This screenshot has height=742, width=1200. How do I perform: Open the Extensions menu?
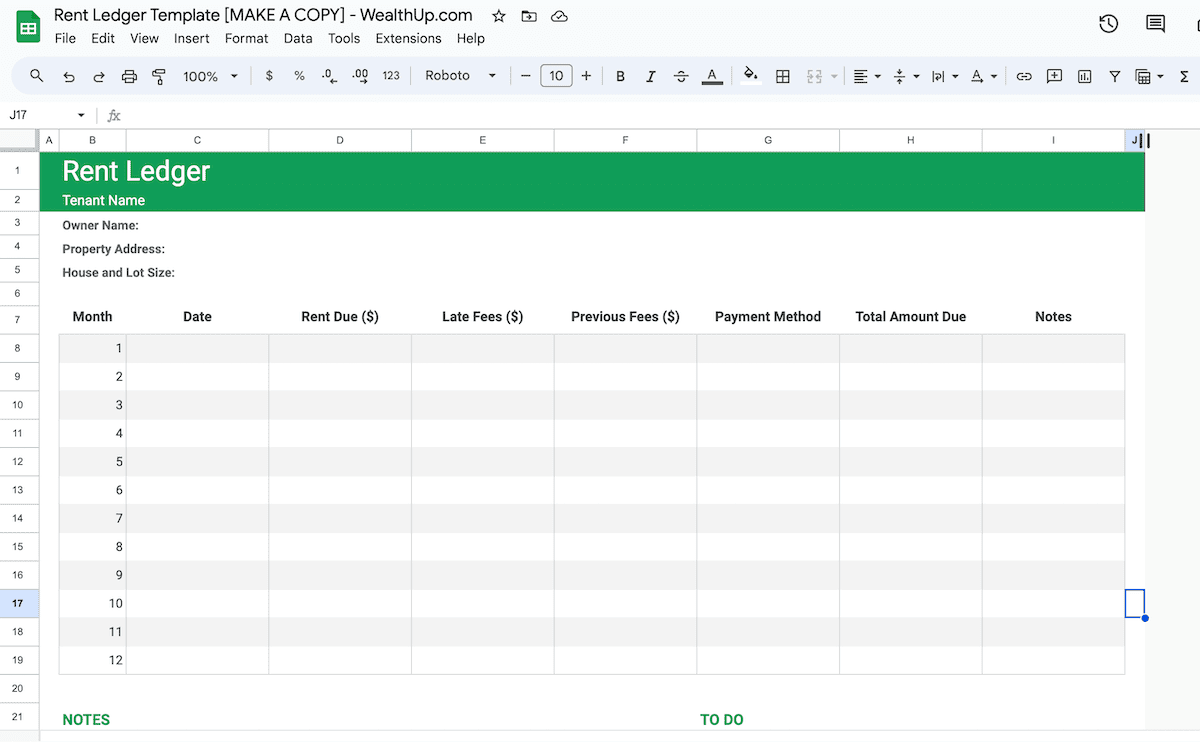click(408, 38)
